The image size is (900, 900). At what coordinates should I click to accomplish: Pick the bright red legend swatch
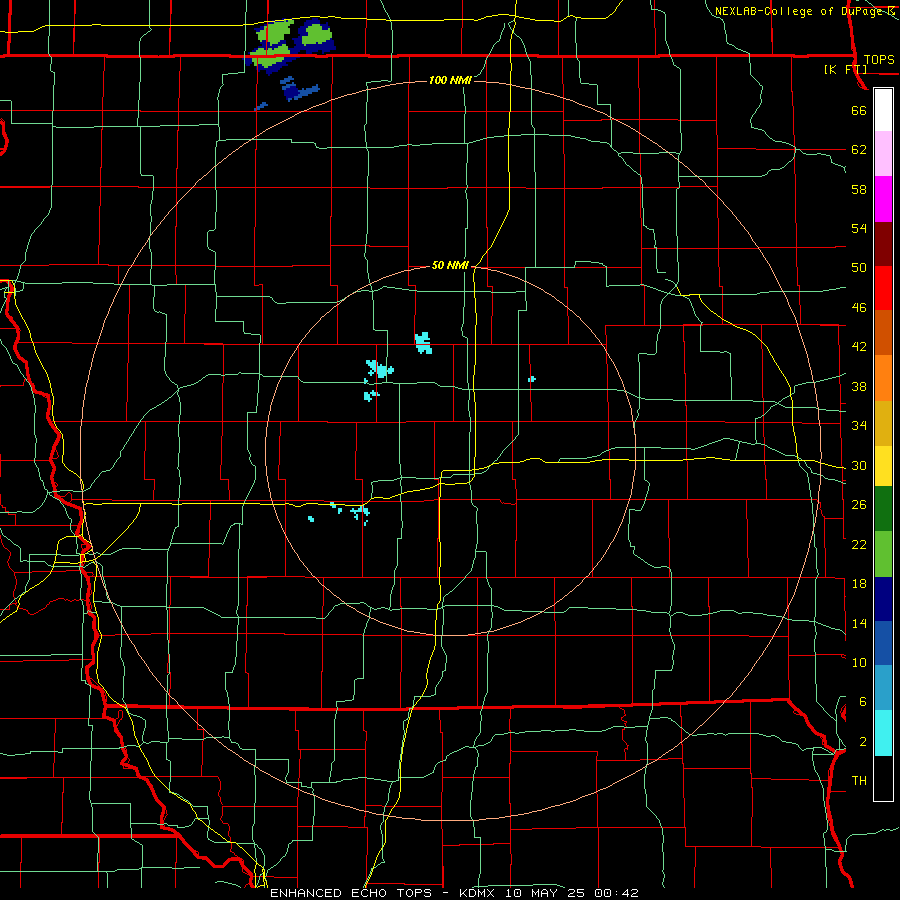[883, 288]
